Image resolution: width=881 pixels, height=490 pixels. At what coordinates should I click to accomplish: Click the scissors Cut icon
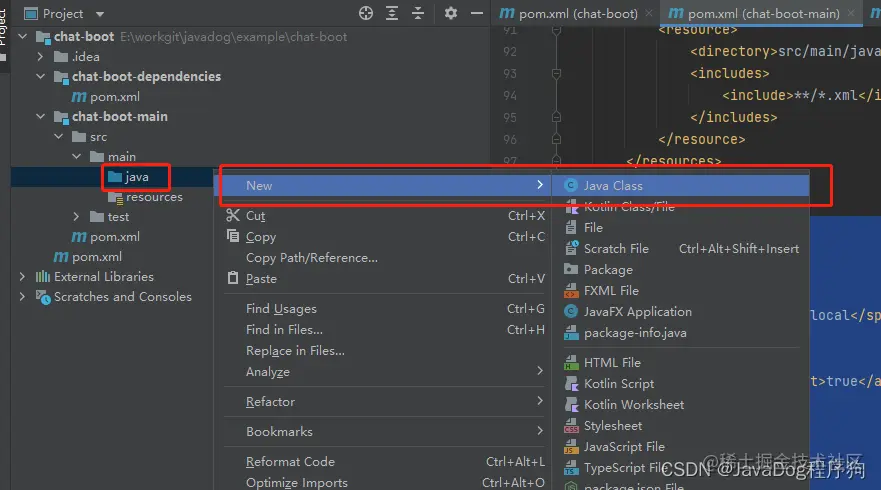click(233, 215)
